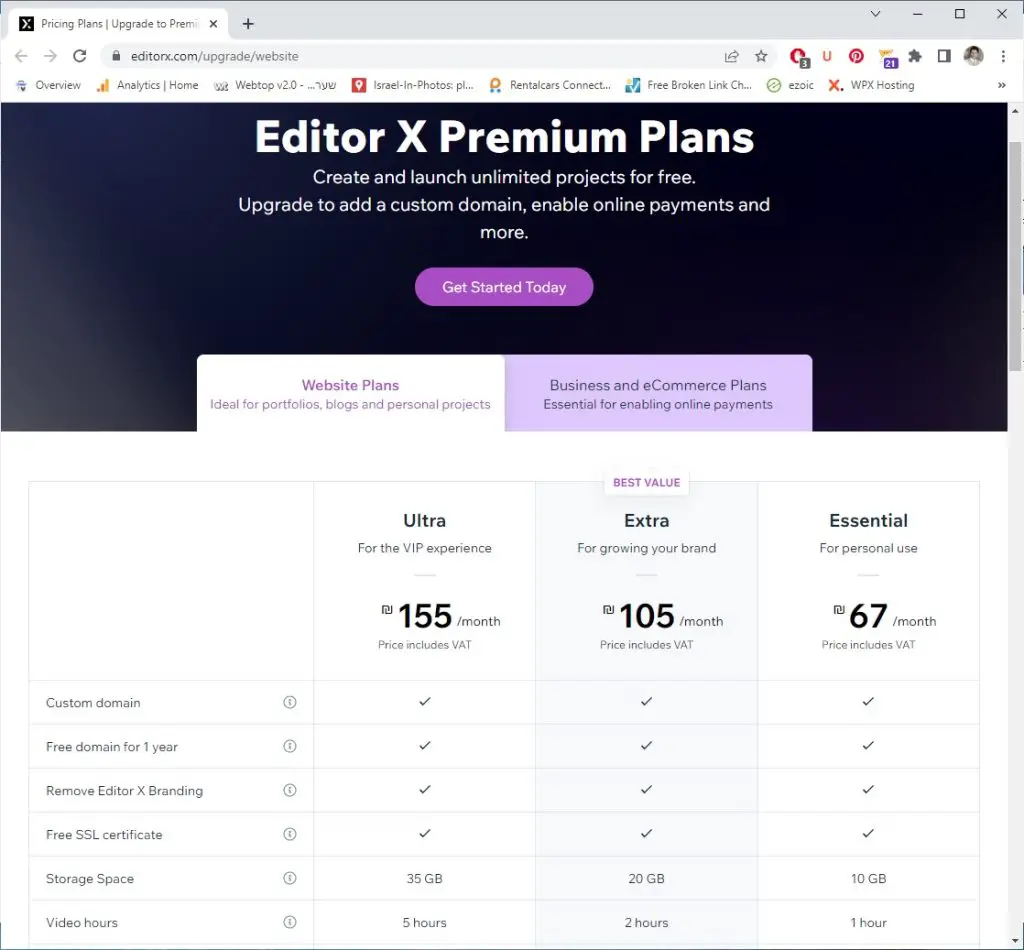Screen dimensions: 1024x950
Task: Open the ezoic bookmark
Action: click(x=790, y=85)
